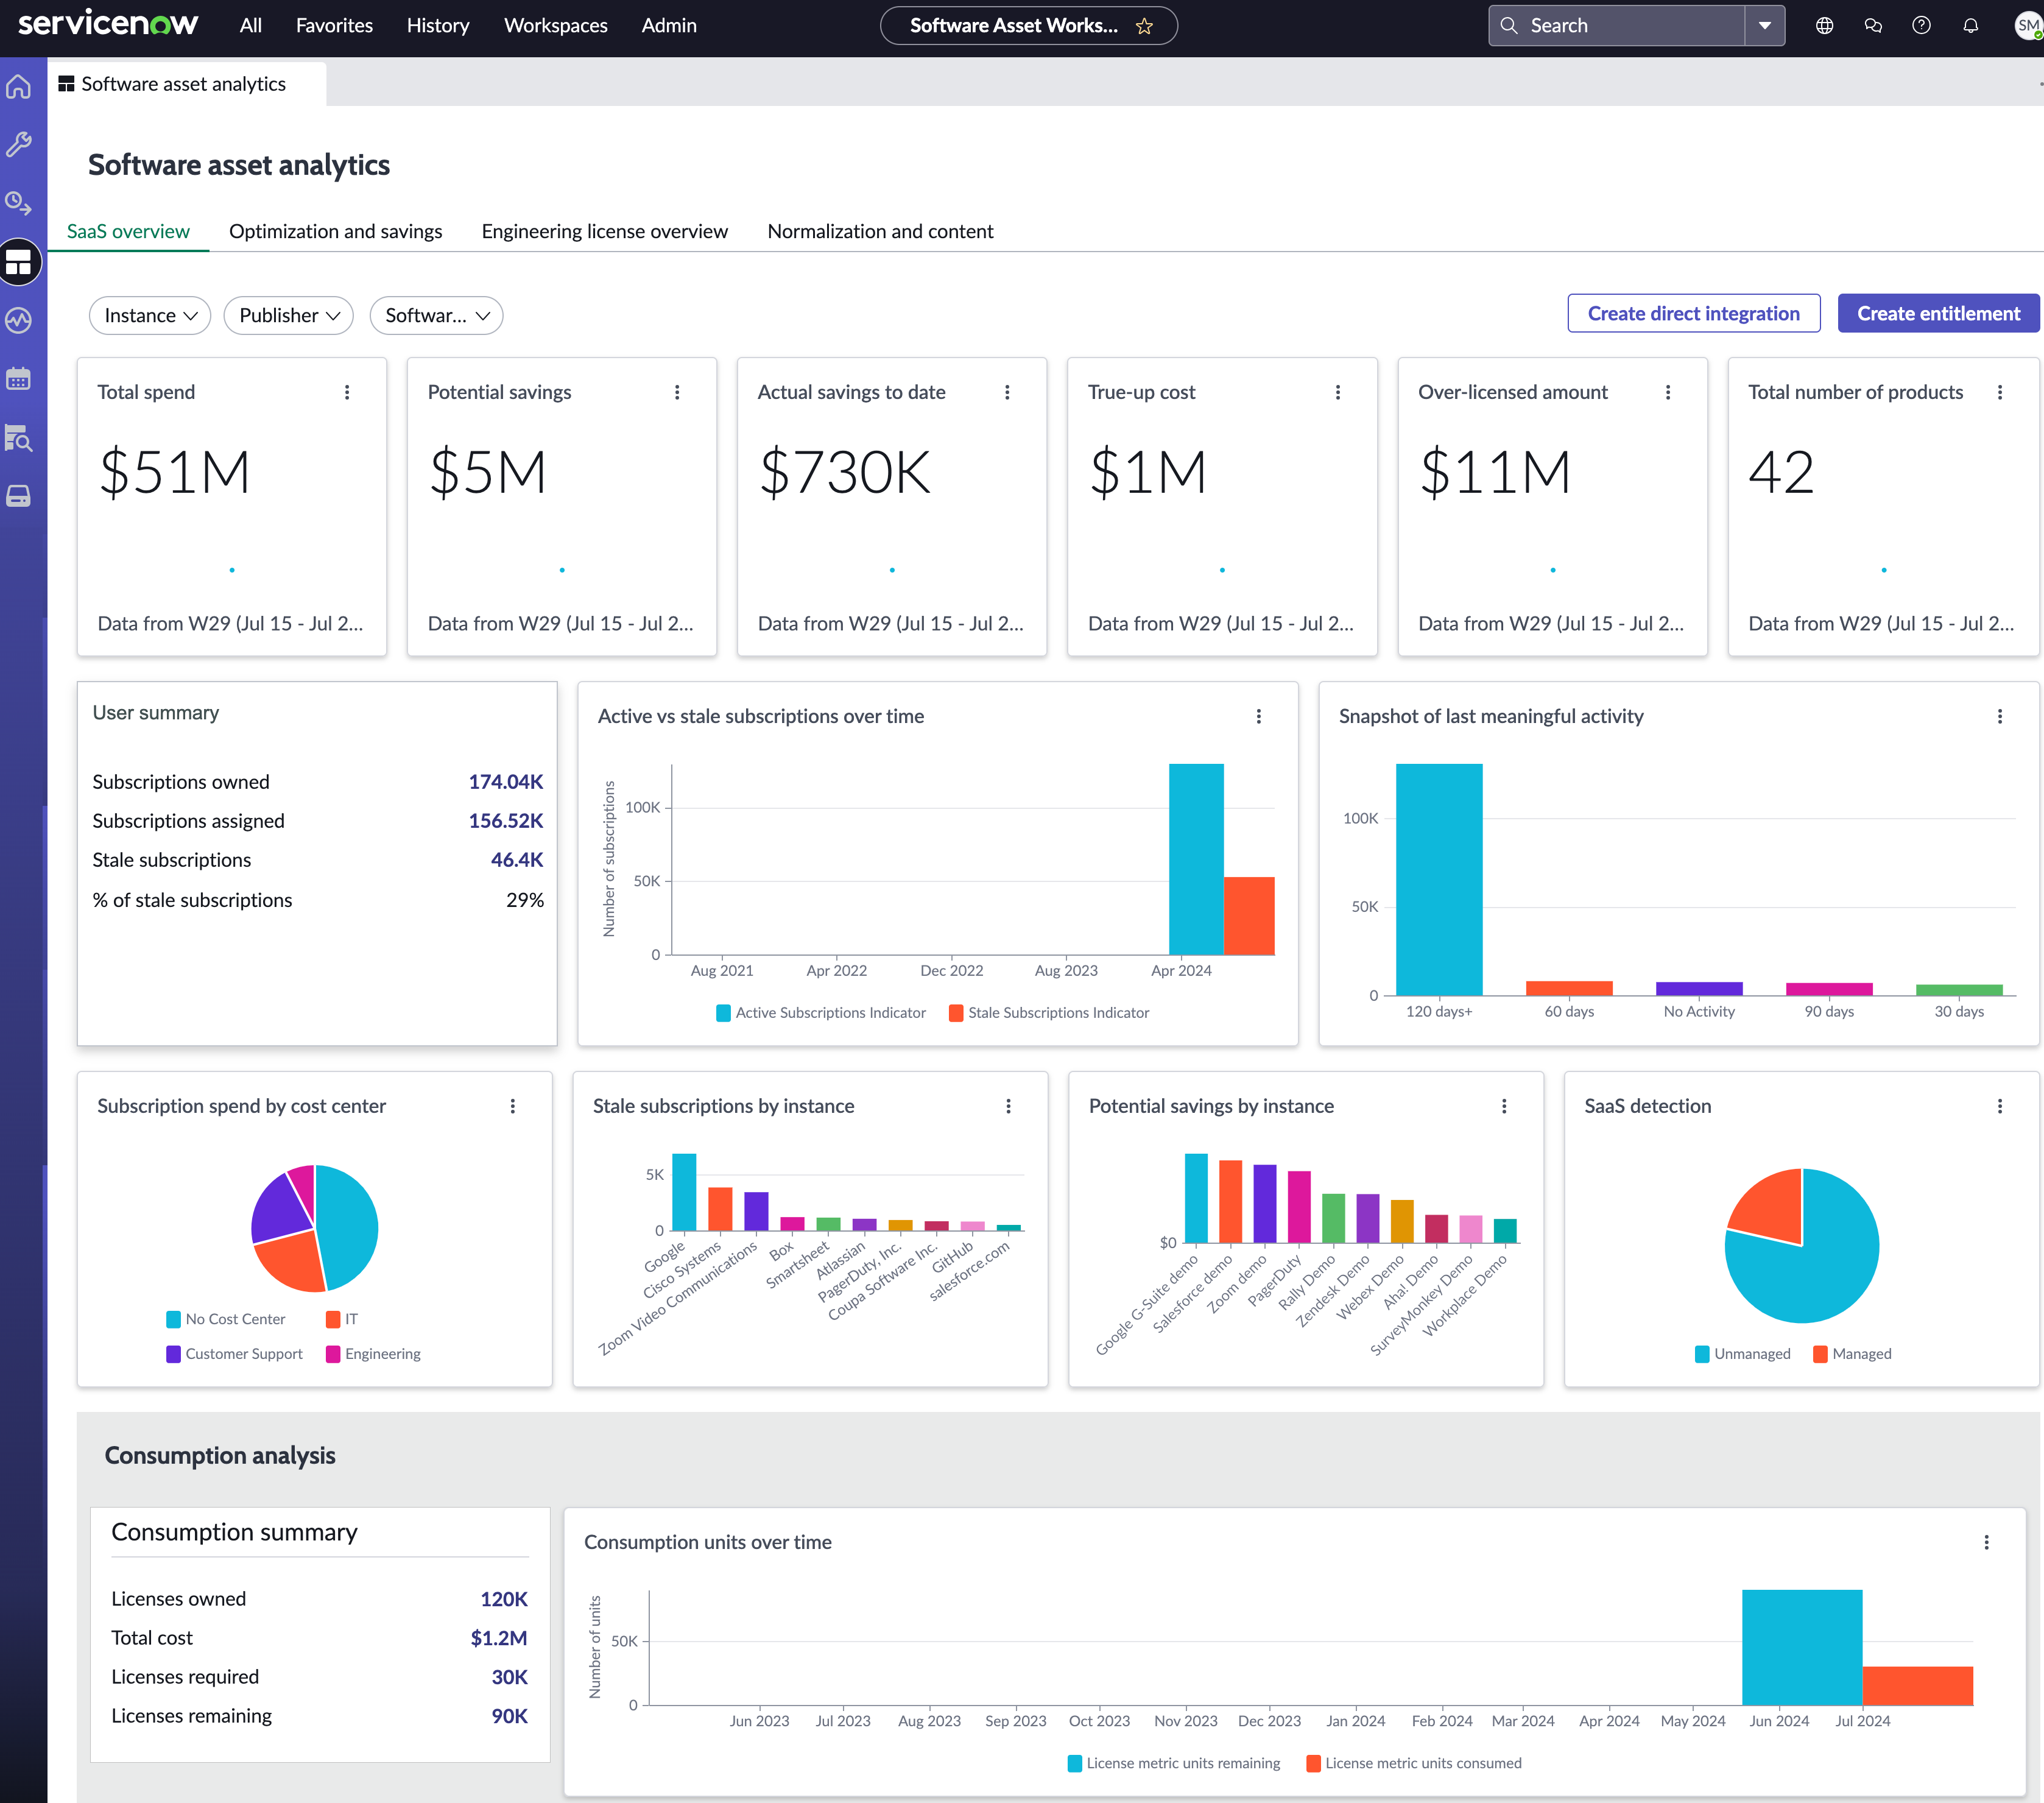Open Licenses owned value 120K
The image size is (2044, 1803).
coord(504,1599)
